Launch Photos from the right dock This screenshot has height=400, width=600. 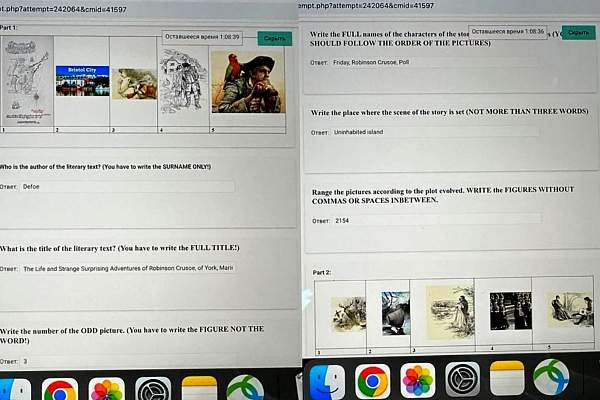click(x=418, y=381)
